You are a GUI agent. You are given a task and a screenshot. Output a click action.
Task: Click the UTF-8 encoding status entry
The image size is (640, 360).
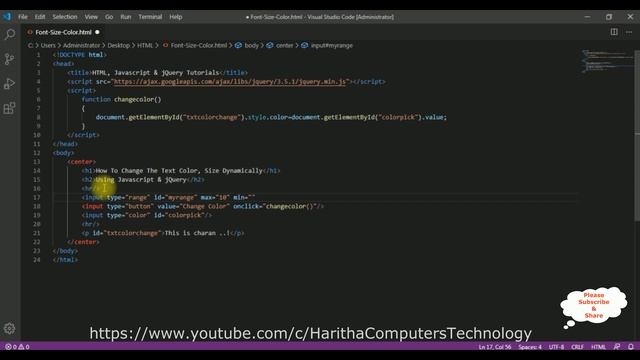pos(556,347)
